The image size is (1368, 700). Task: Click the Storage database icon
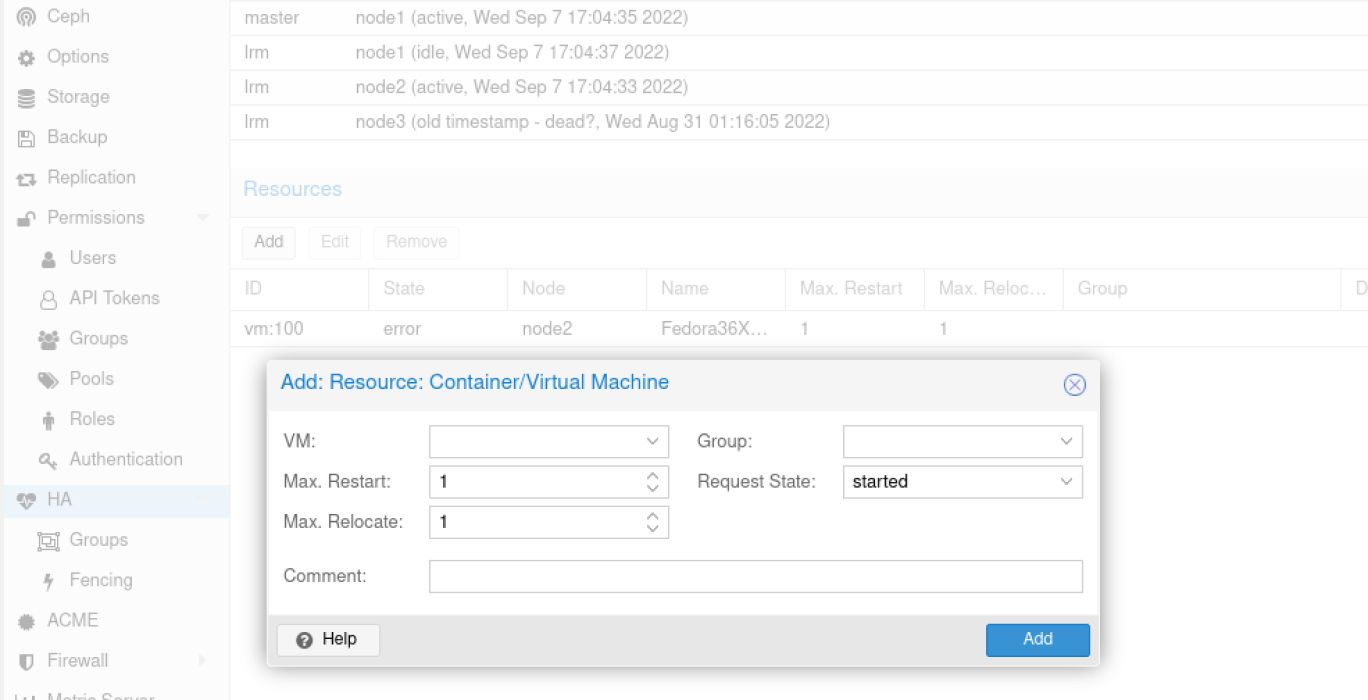click(27, 98)
